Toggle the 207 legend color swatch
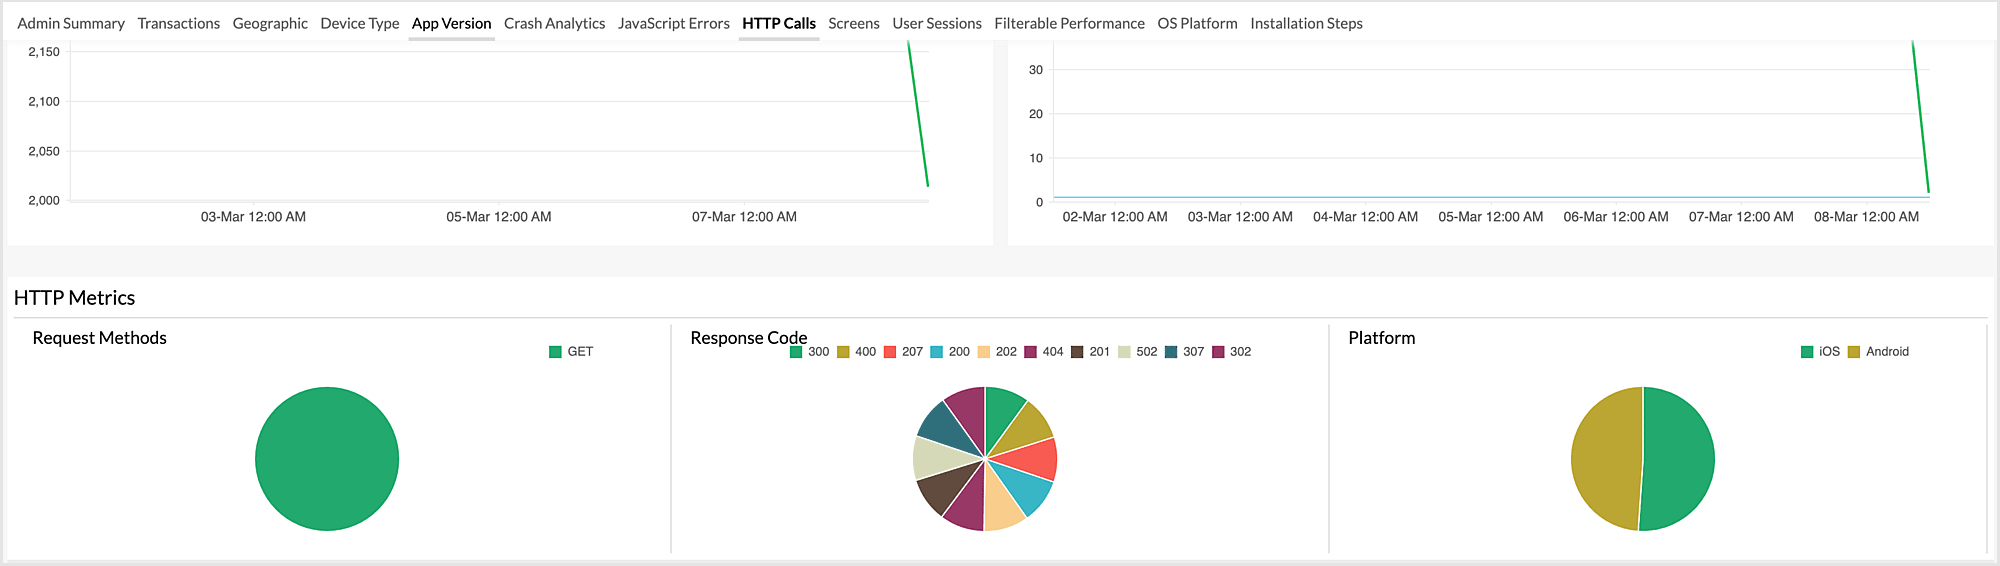The height and width of the screenshot is (566, 2000). tap(890, 352)
